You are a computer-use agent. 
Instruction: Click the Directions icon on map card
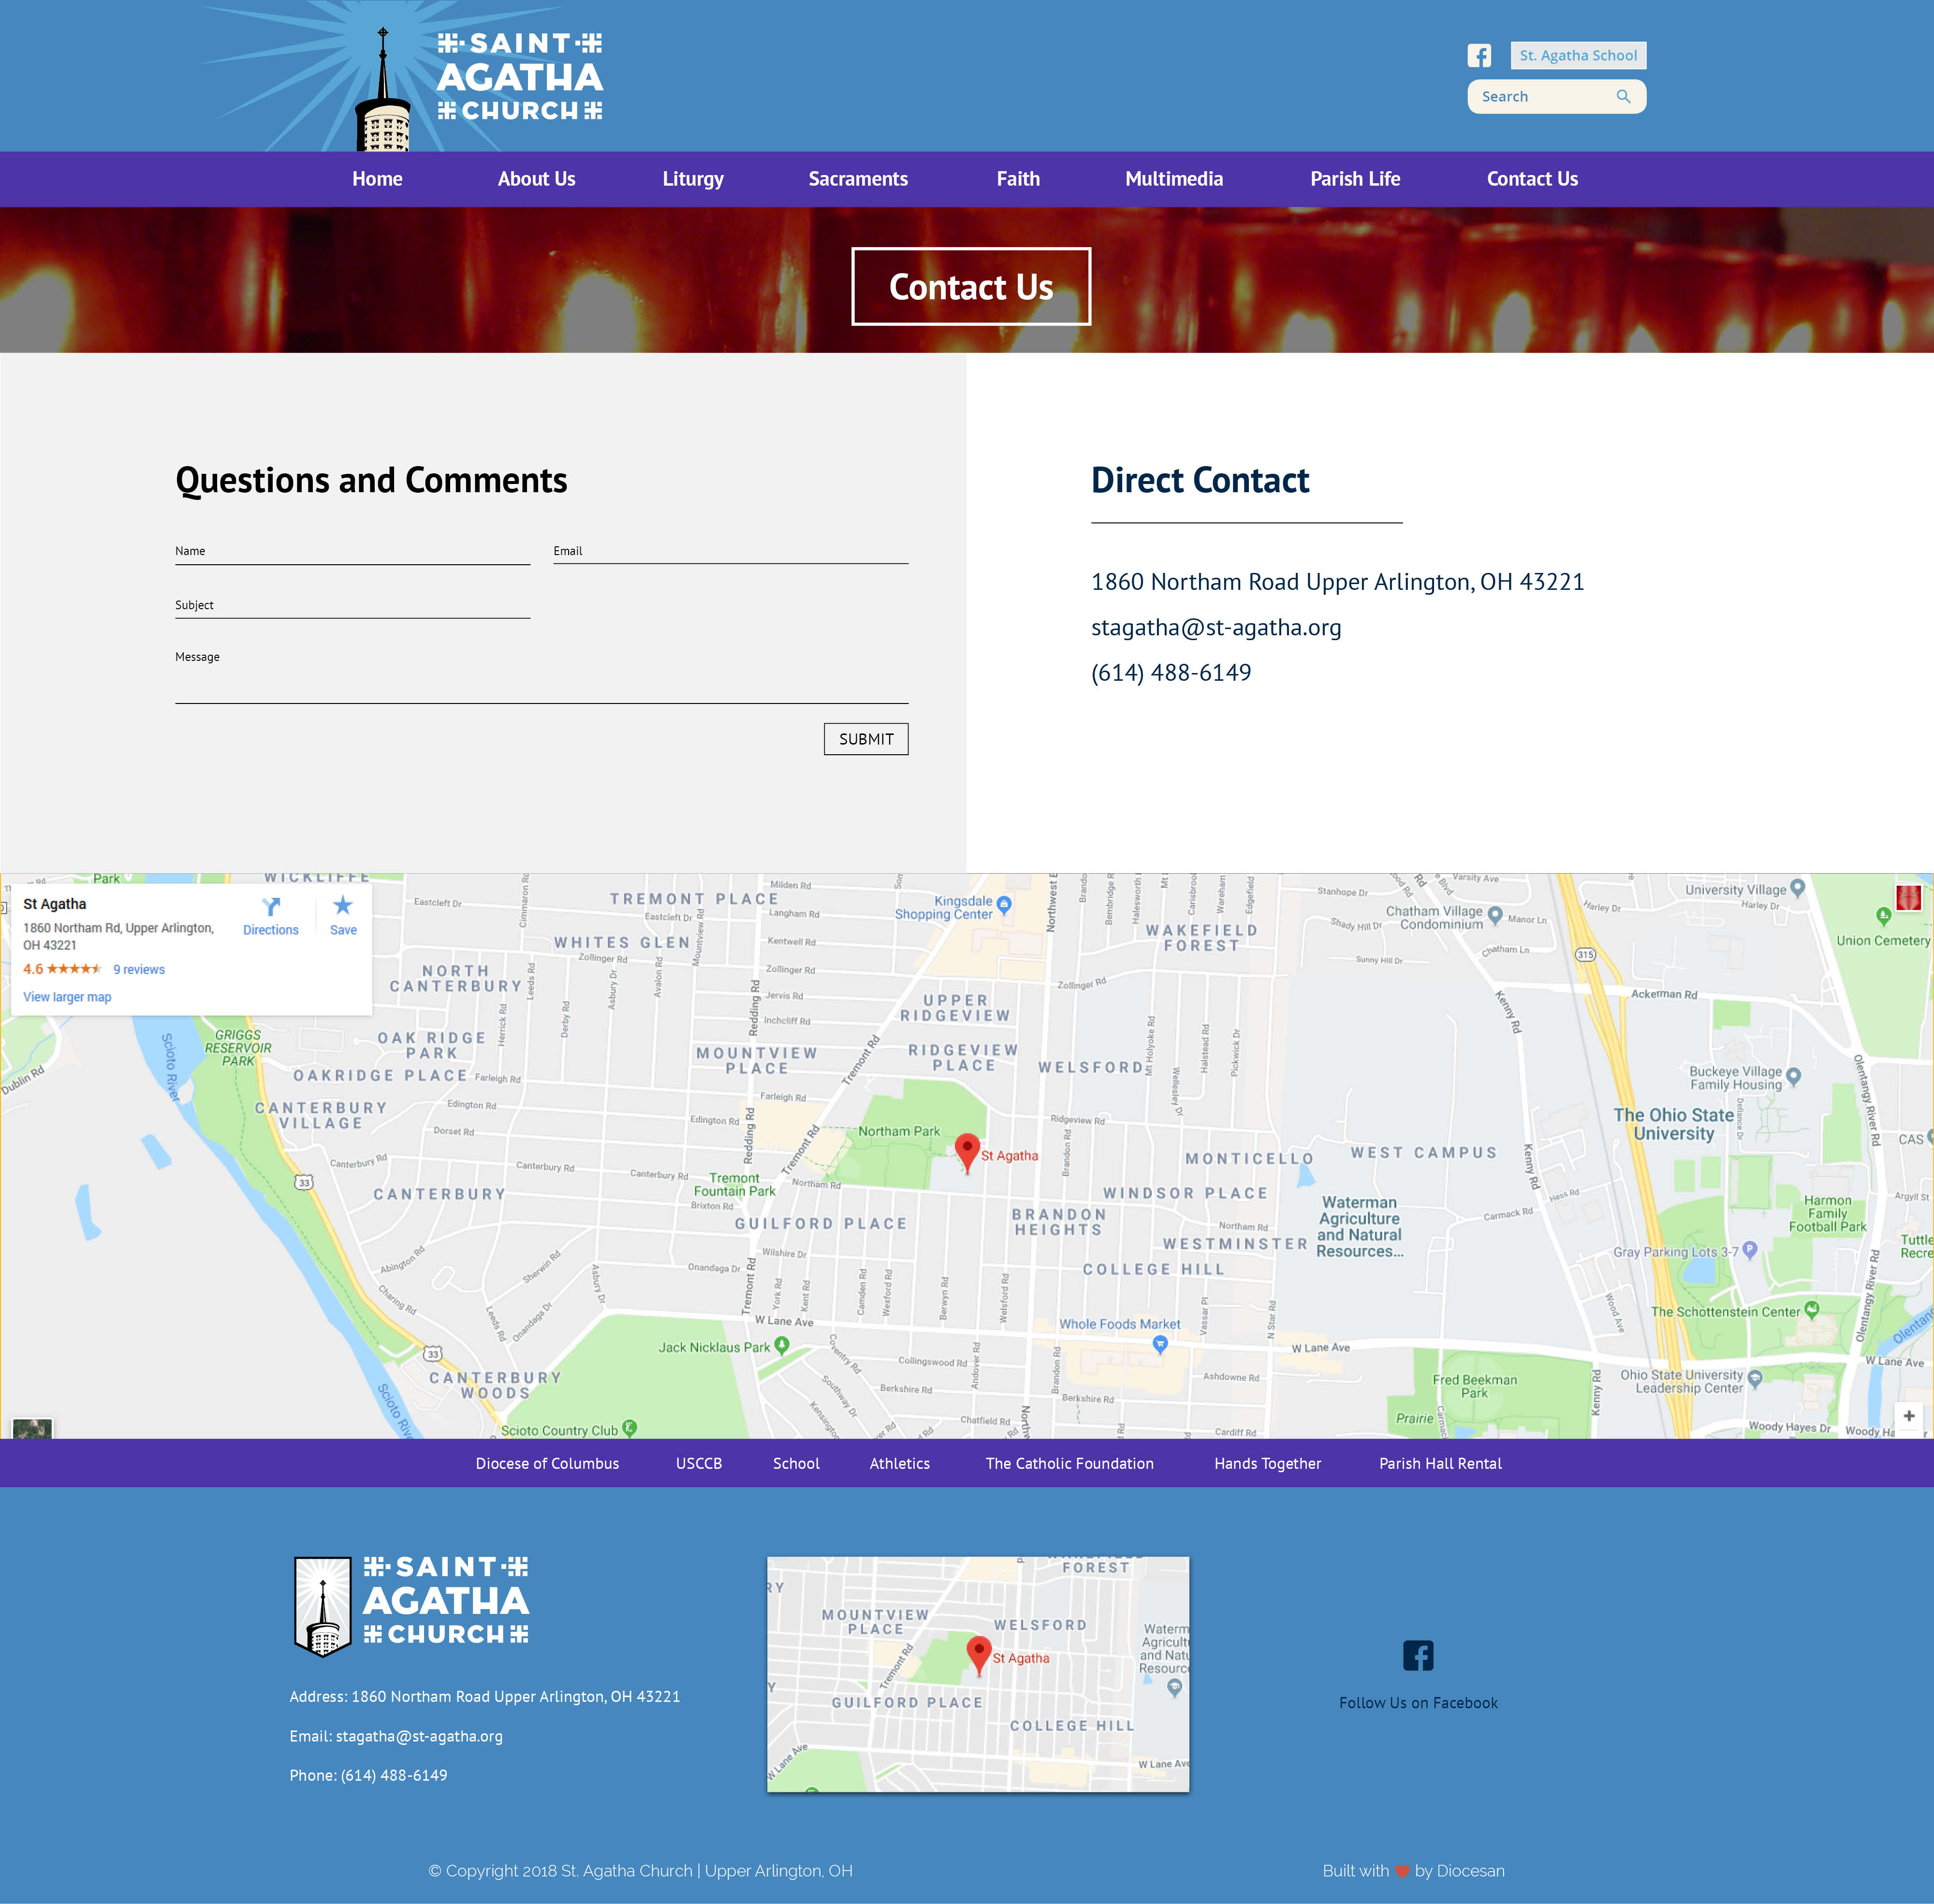click(x=271, y=907)
